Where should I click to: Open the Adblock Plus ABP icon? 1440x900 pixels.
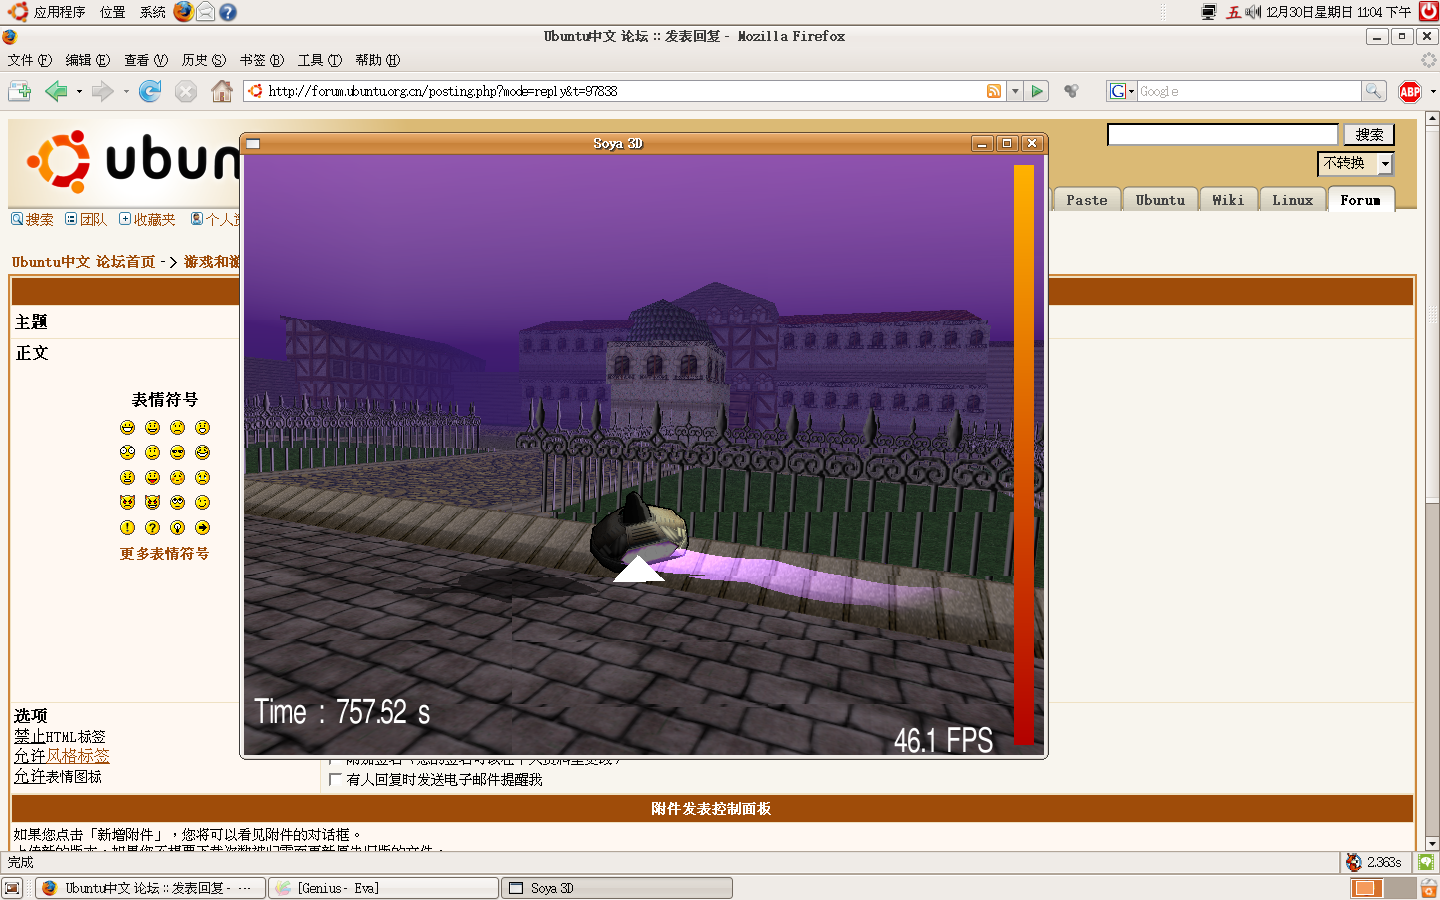1410,91
